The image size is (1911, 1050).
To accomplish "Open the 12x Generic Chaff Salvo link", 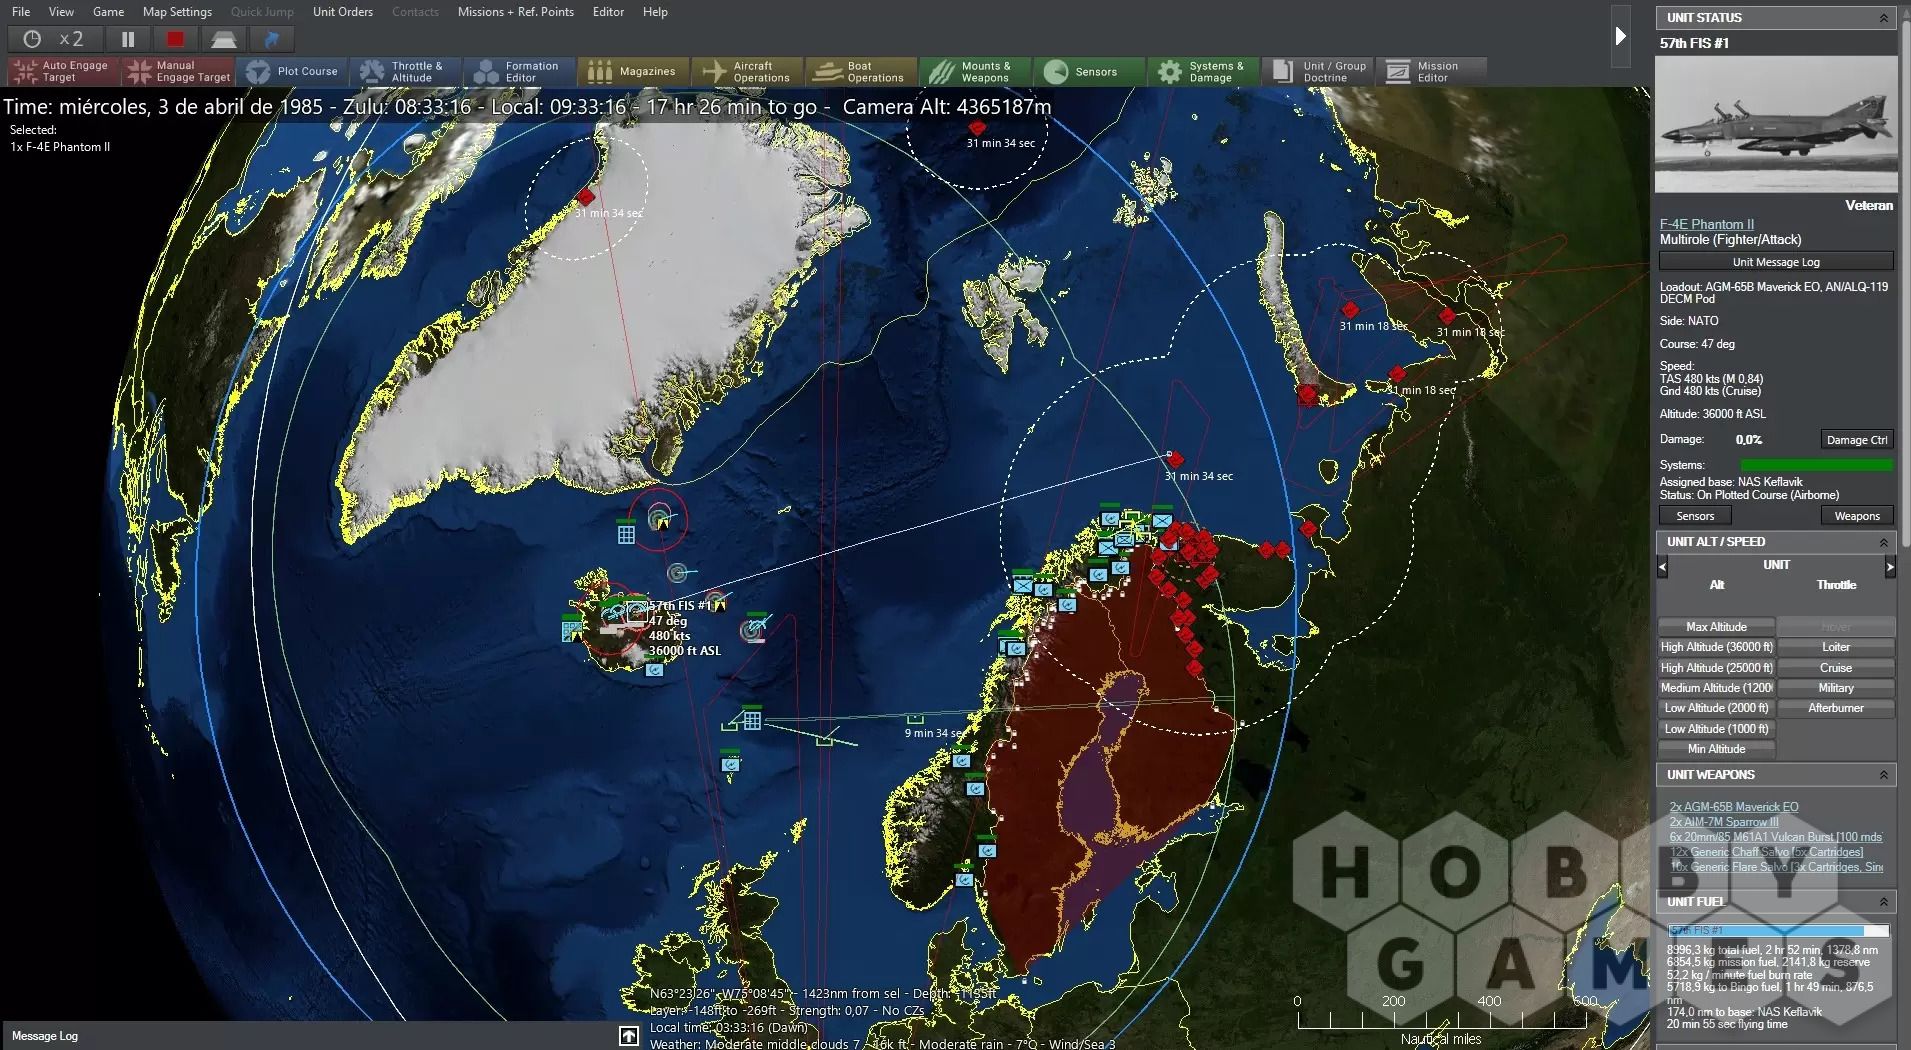I will 1766,852.
